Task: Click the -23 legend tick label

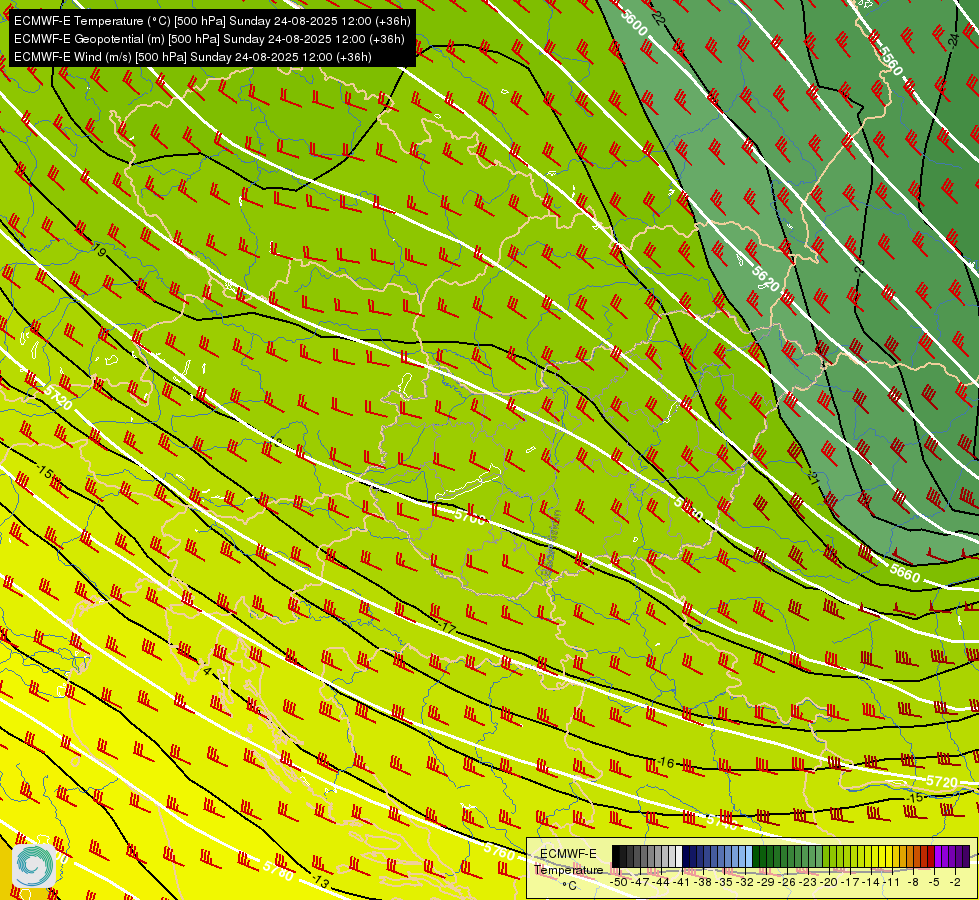Action: click(x=809, y=882)
